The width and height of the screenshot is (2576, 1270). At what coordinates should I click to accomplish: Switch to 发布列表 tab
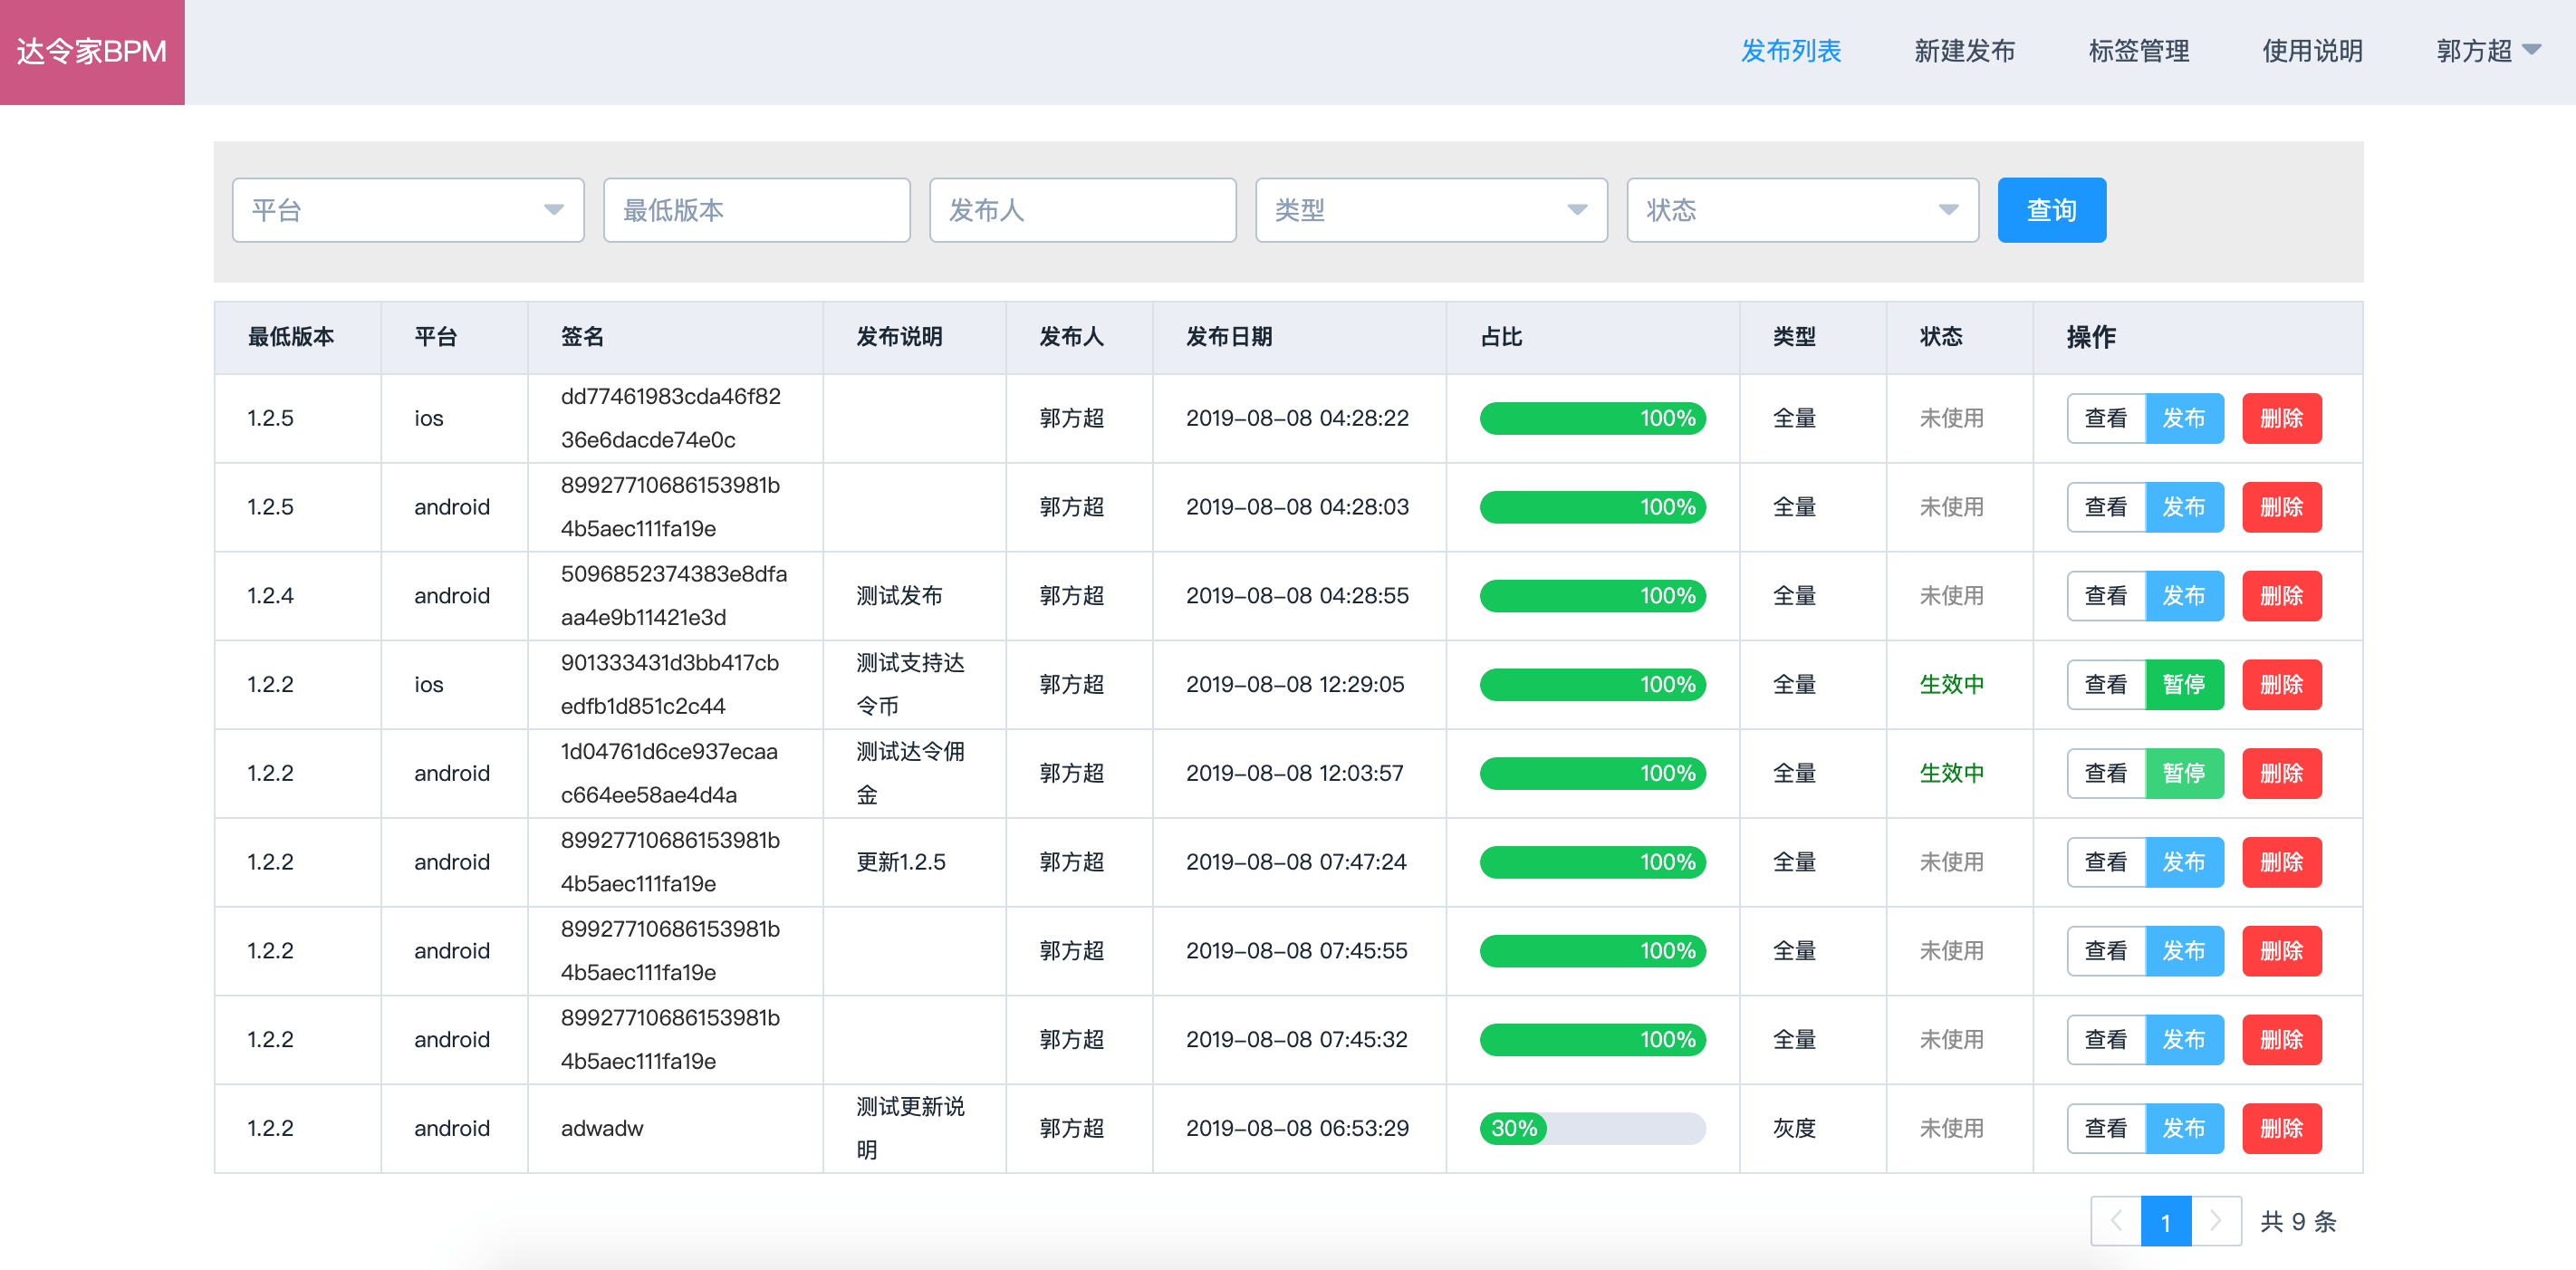pyautogui.click(x=1790, y=51)
